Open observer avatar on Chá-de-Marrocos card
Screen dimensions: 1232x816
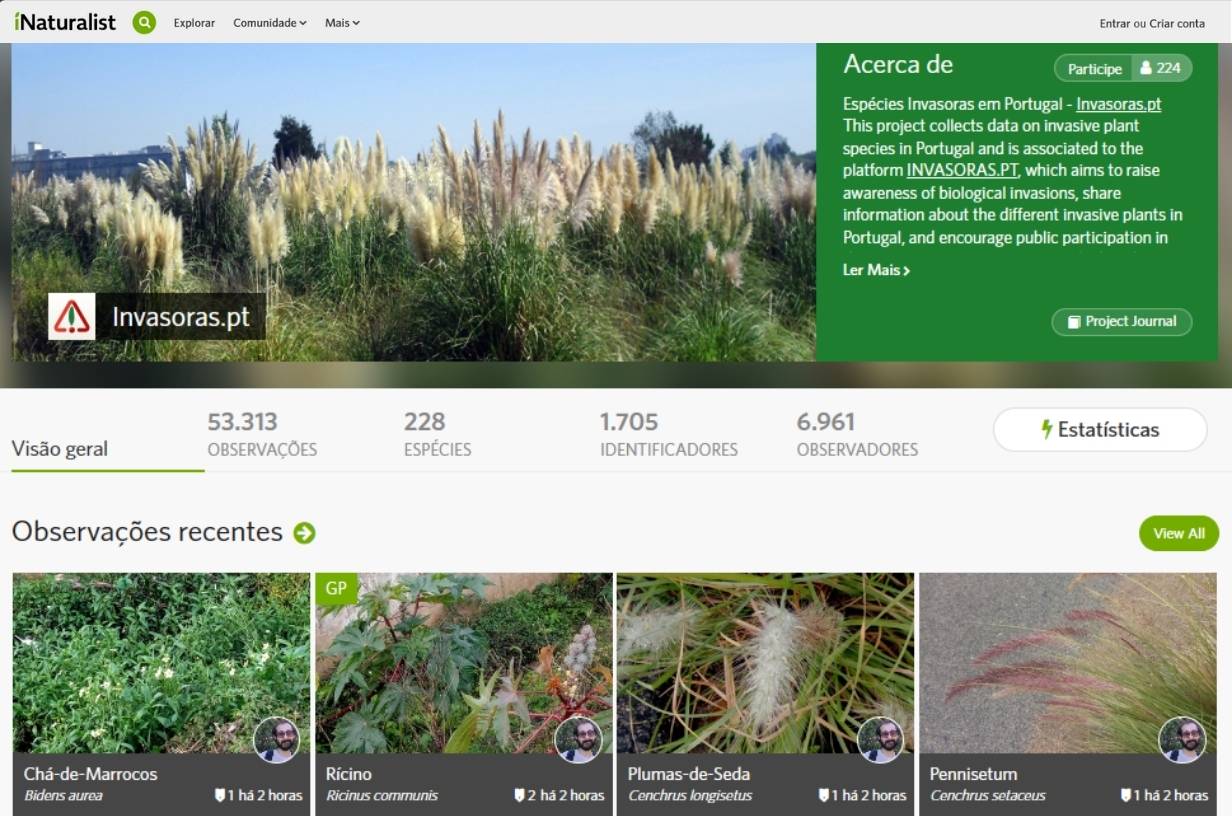tap(277, 740)
